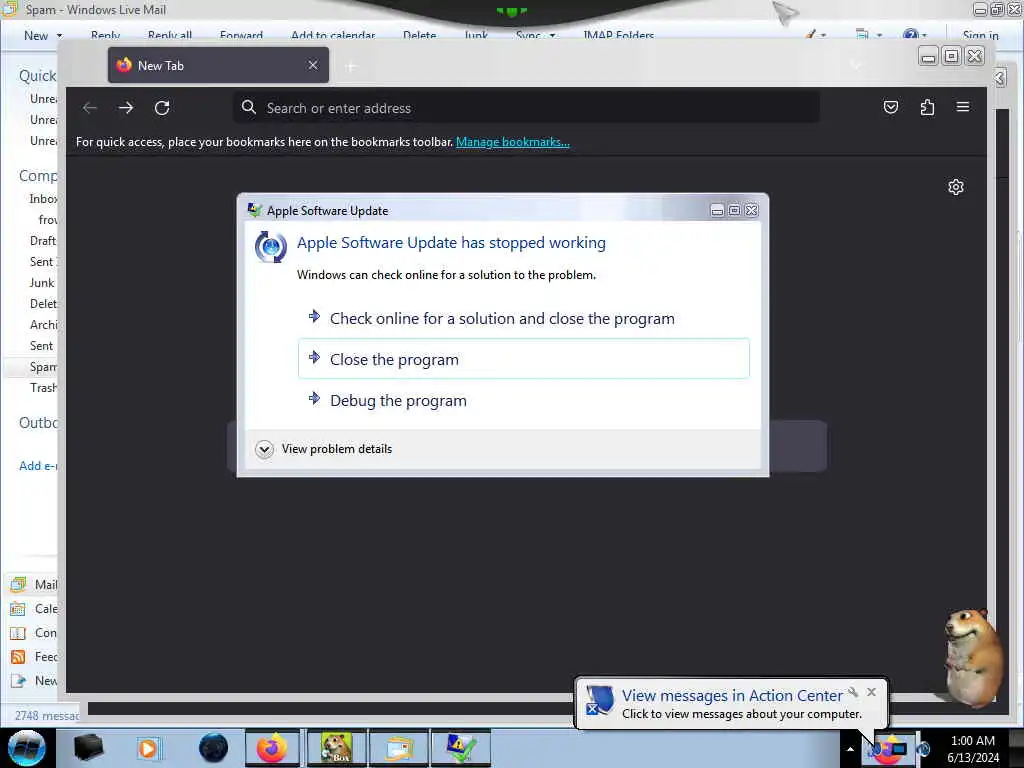Select the Drafts folder in Live Mail
Viewport: 1024px width, 768px height.
pos(43,240)
